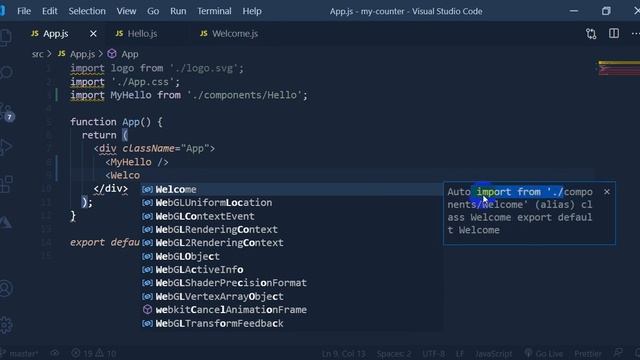Image resolution: width=640 pixels, height=360 pixels.
Task: Select the WebGLUniformLocation suggestion
Action: 292,202
